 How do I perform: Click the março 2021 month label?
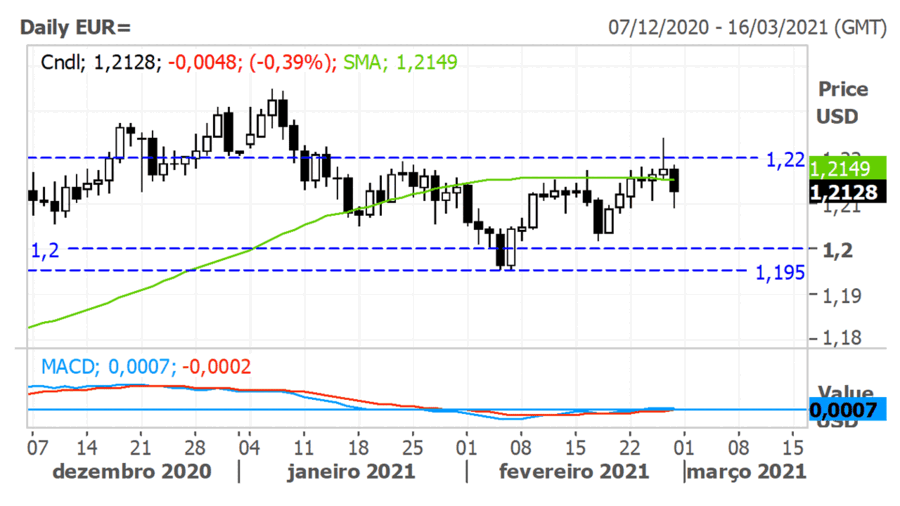click(747, 470)
